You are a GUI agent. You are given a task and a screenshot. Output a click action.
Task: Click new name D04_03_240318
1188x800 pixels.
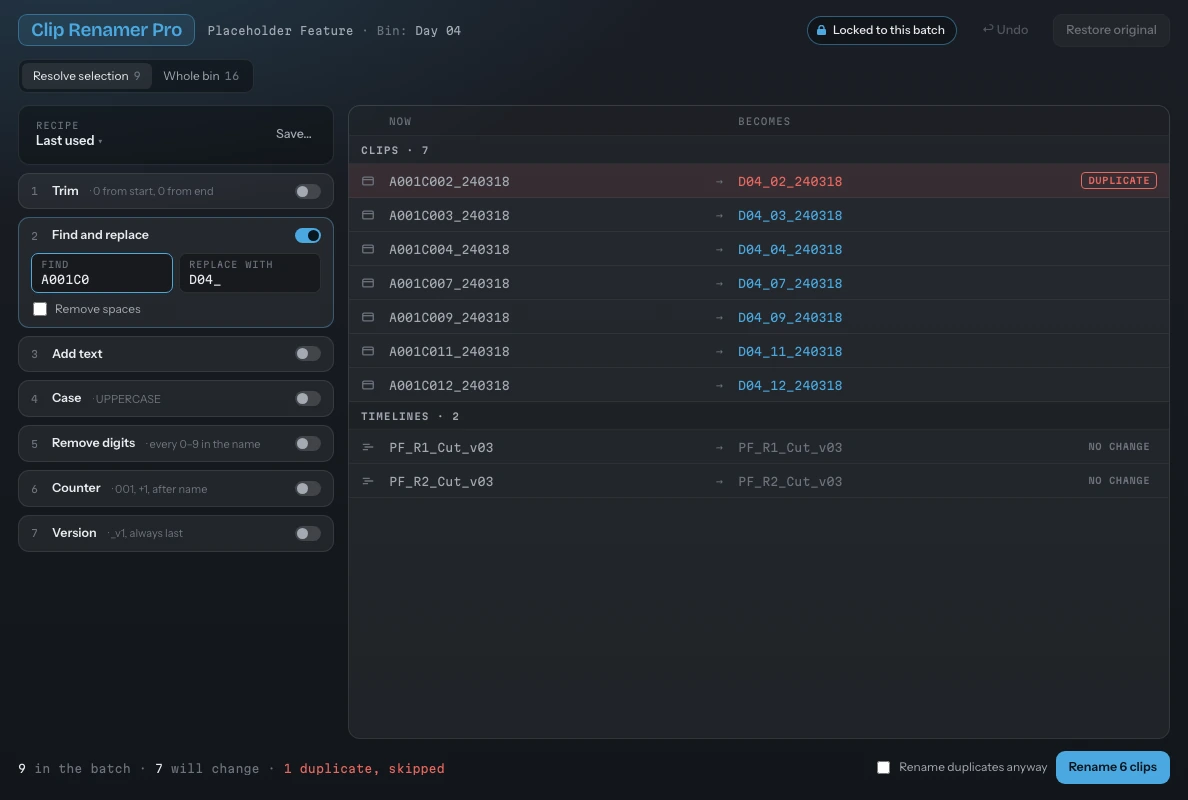tap(789, 215)
